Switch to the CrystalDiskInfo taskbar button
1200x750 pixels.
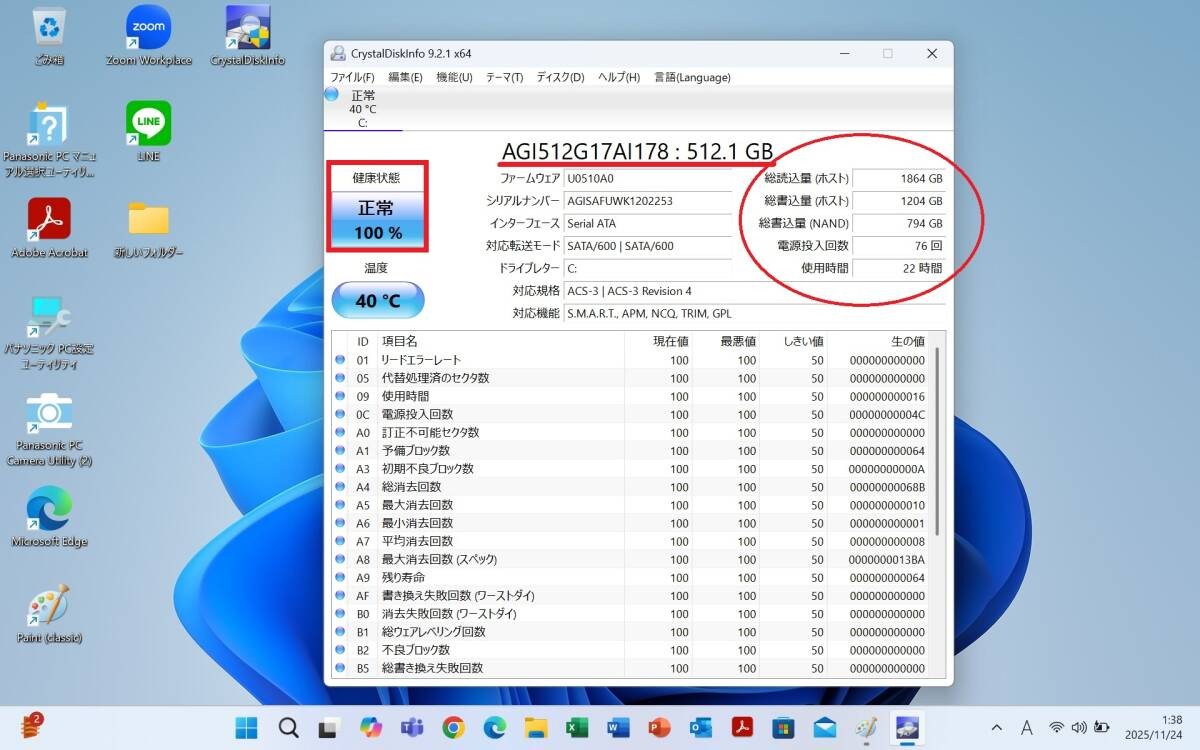907,728
